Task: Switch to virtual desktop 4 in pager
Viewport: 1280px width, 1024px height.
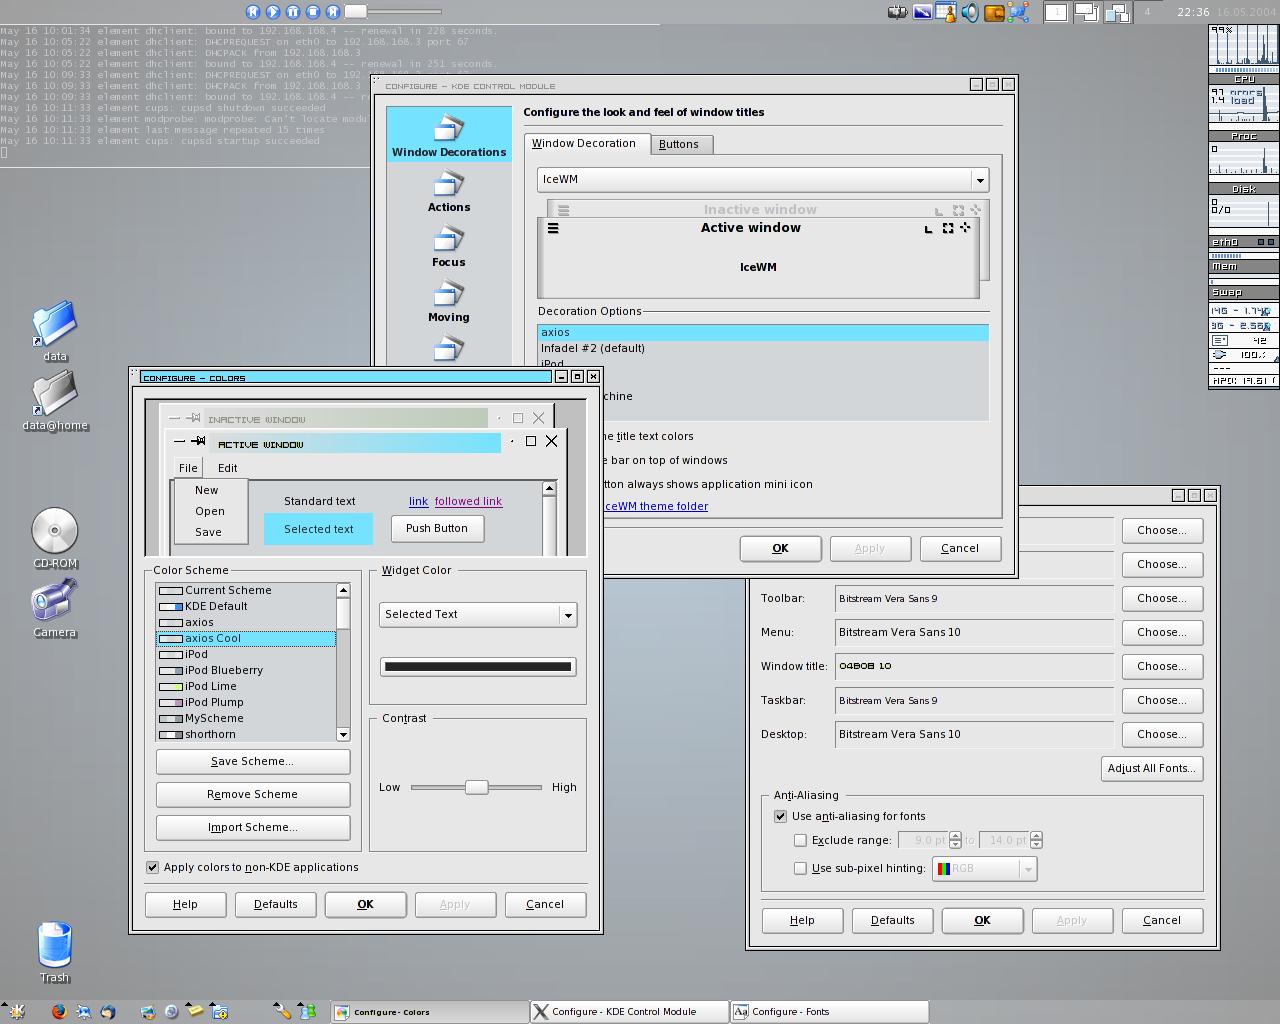Action: pos(1147,12)
